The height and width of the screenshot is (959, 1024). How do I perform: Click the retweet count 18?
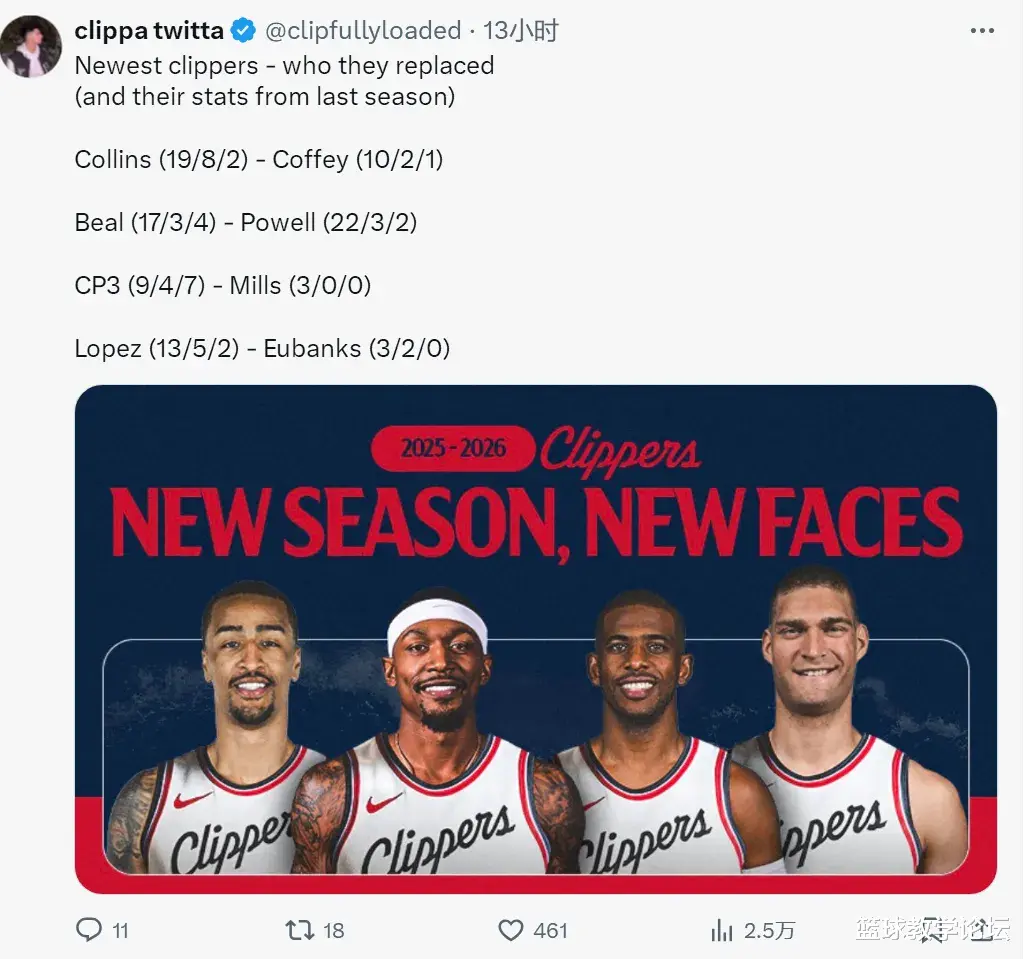tap(333, 931)
